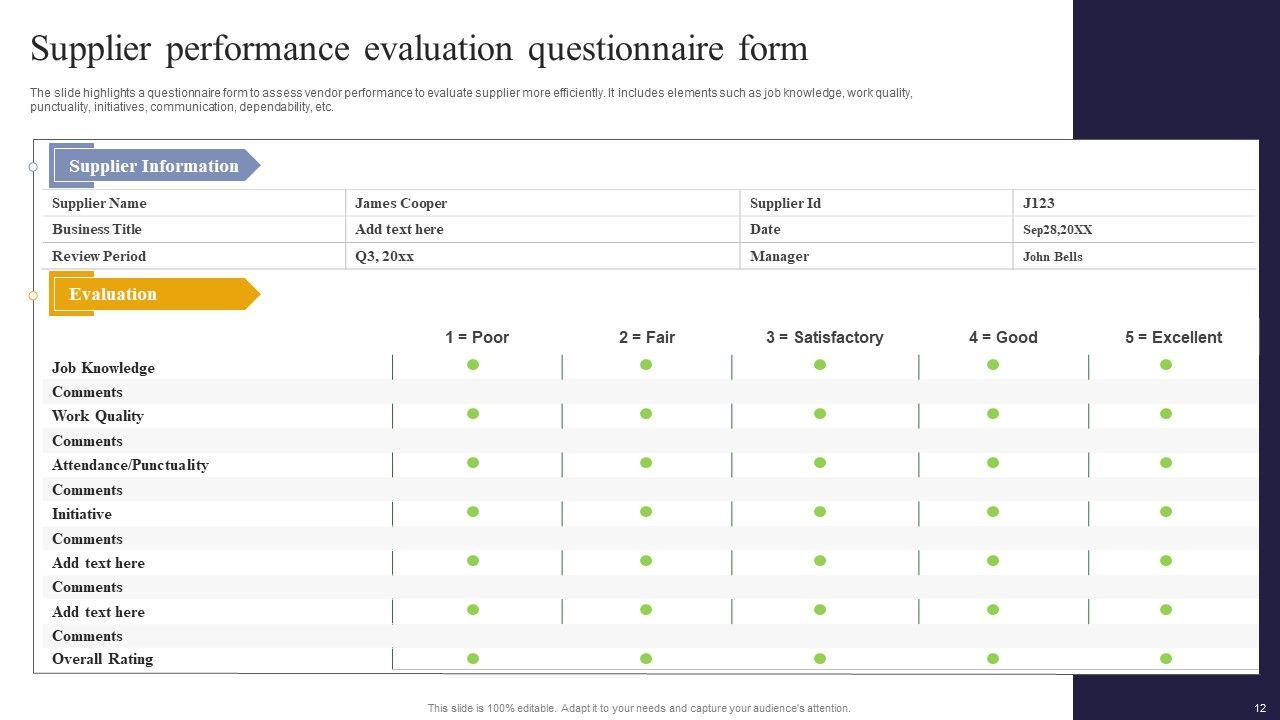Click the '3 = Satisfactory' column header

pos(825,337)
